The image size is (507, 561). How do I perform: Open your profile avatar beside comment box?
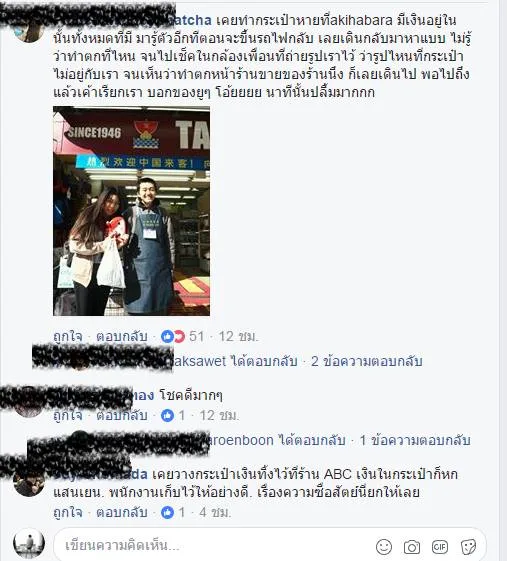pos(29,543)
